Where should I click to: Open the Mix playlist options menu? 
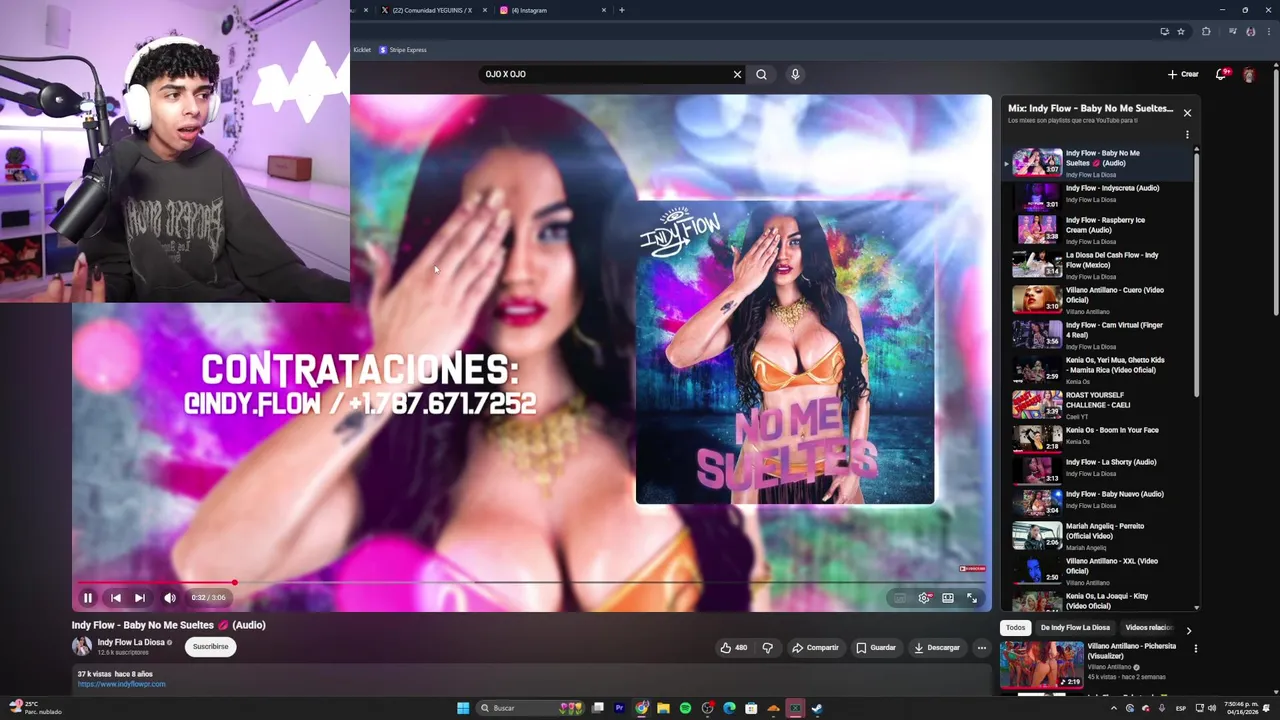1187,134
